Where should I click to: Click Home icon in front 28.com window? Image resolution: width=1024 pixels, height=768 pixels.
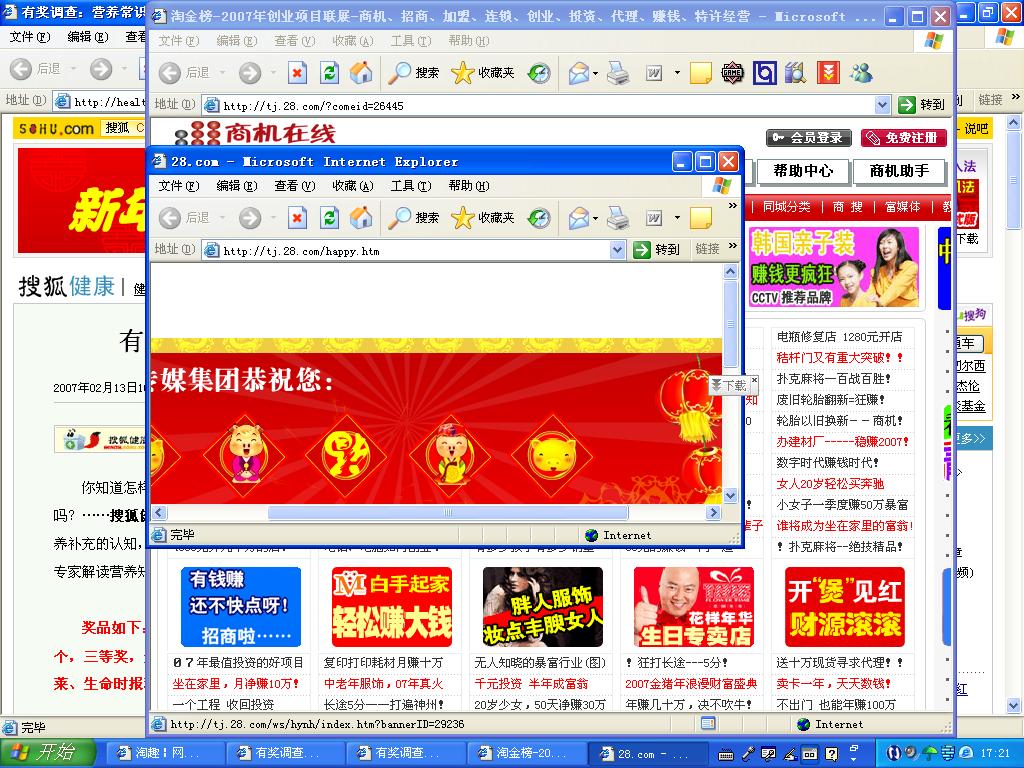pyautogui.click(x=360, y=217)
